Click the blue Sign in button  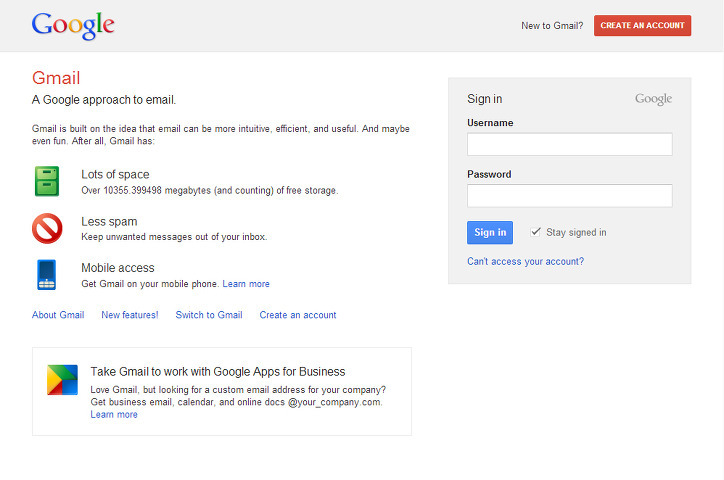[490, 232]
